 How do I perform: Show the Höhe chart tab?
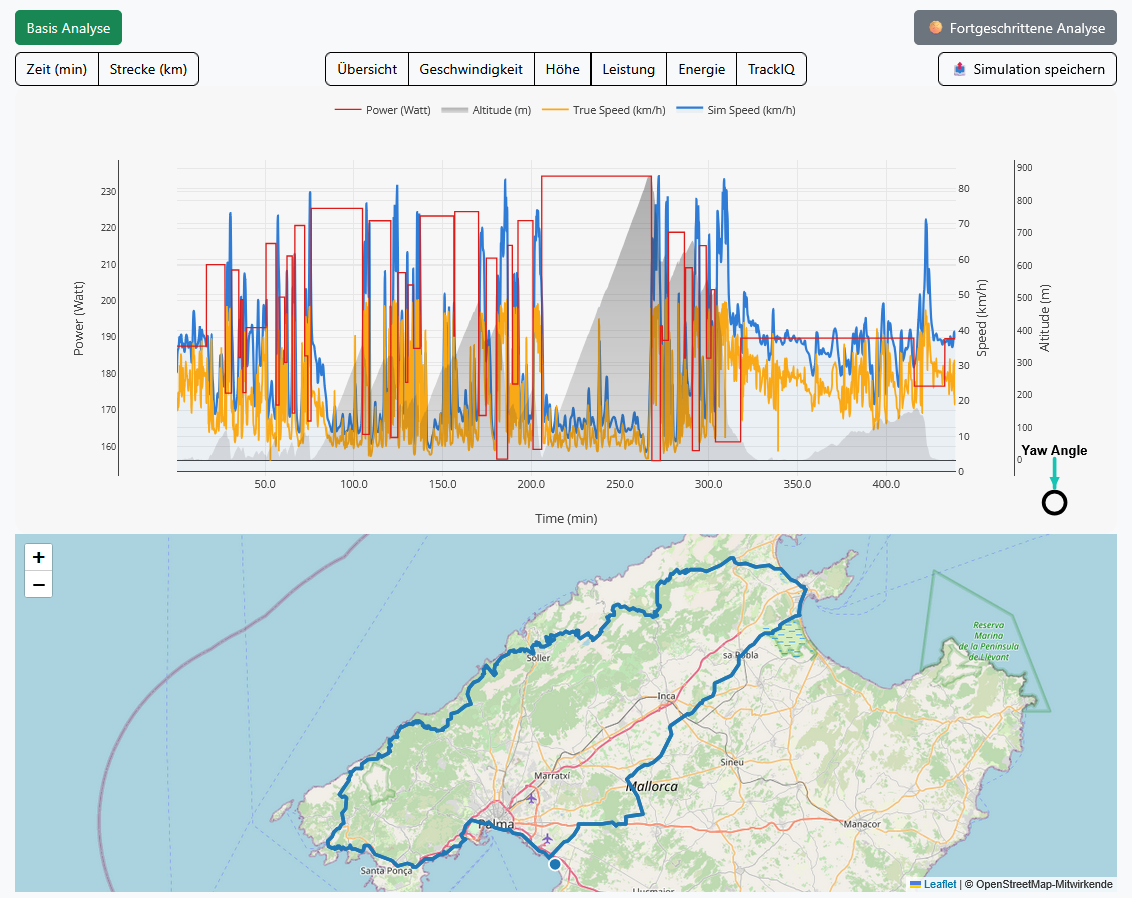pyautogui.click(x=562, y=69)
